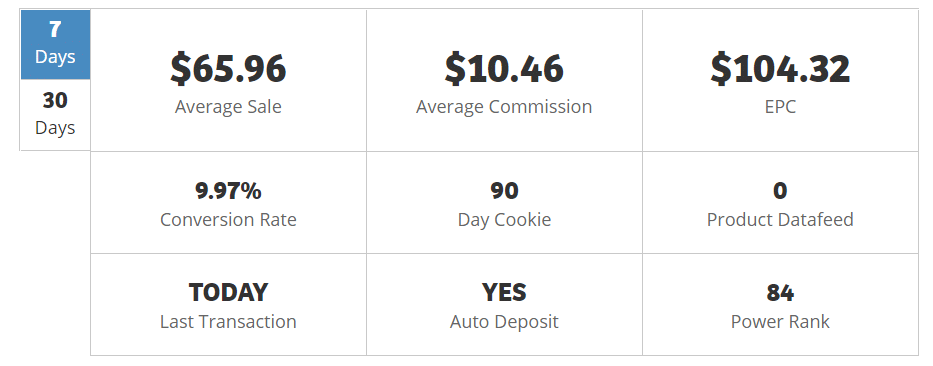Click the Last Transaction label
The height and width of the screenshot is (366, 933).
[x=228, y=321]
